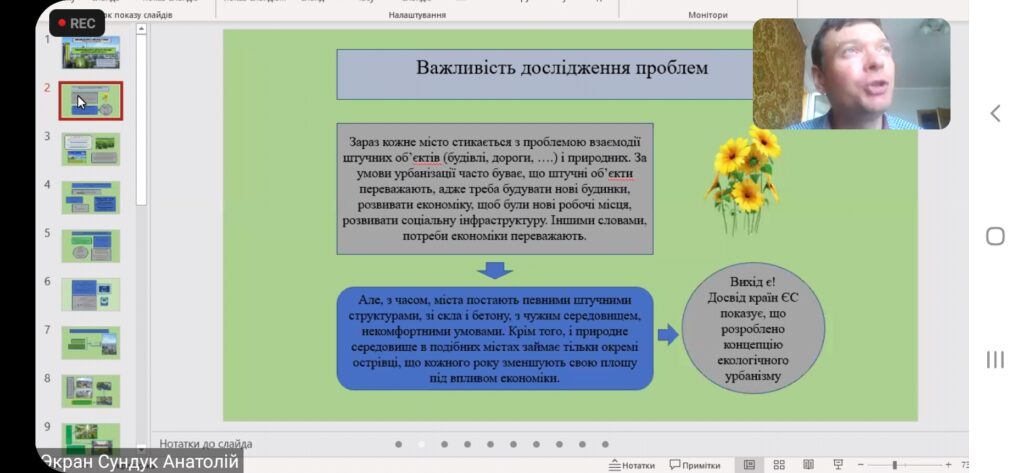
Task: Tap the REC recording indicator
Action: [x=76, y=24]
